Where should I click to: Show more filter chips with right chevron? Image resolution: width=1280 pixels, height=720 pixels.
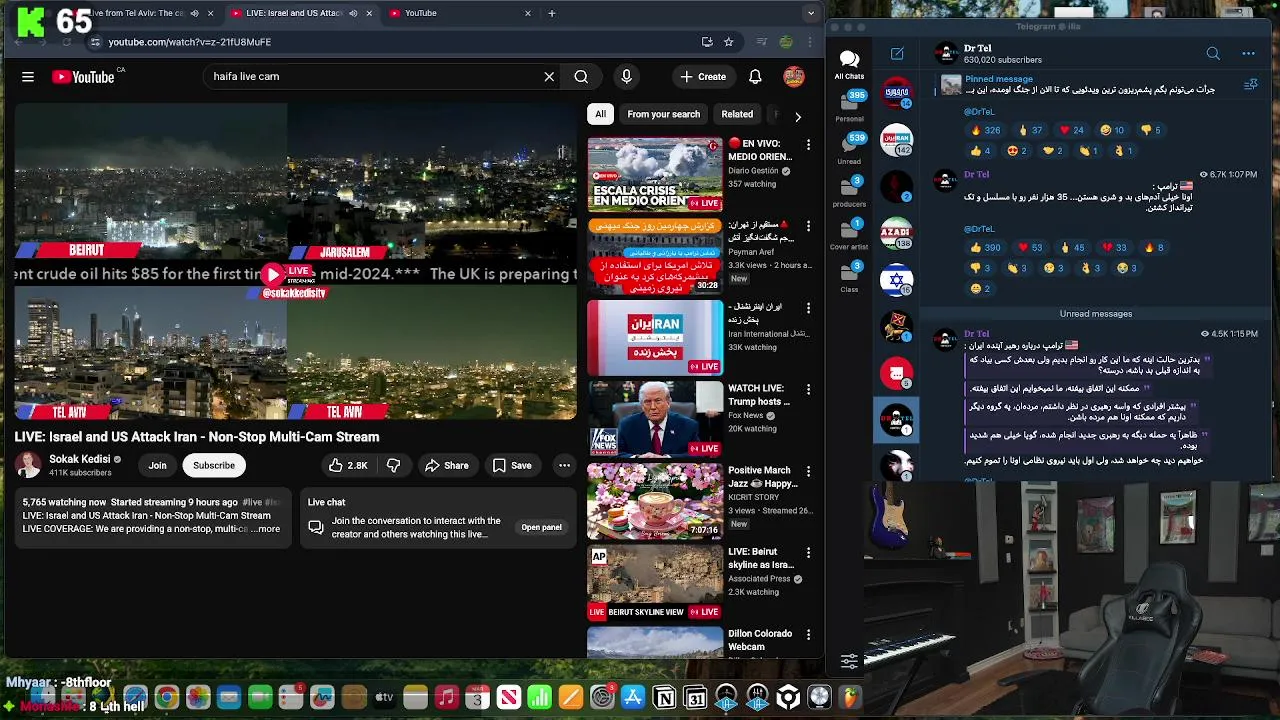pos(797,117)
